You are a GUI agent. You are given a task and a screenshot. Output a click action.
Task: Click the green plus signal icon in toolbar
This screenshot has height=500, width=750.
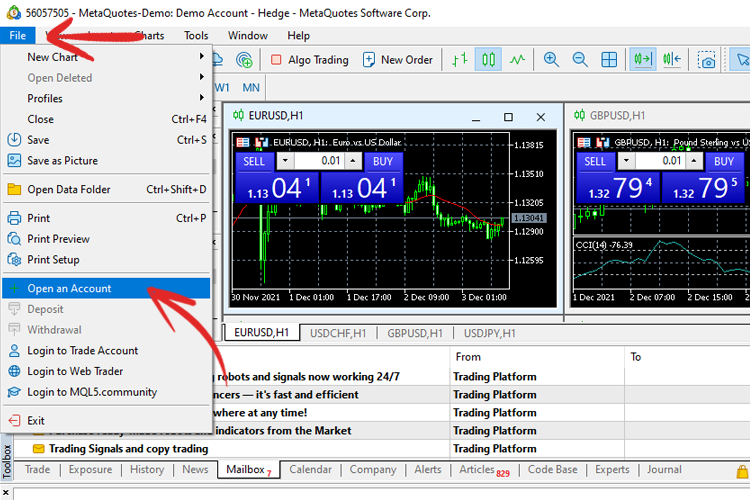(x=244, y=60)
